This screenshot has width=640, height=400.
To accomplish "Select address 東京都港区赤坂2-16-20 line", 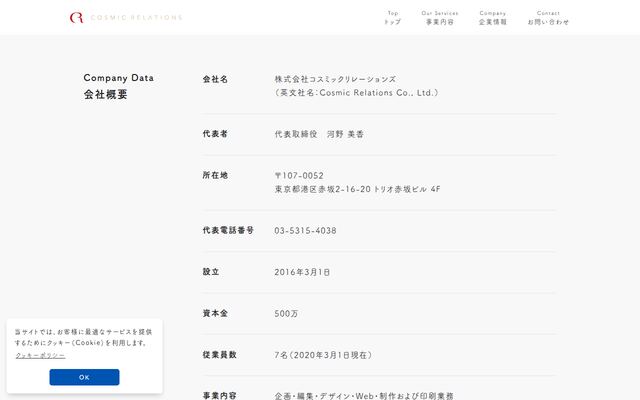I will point(358,189).
